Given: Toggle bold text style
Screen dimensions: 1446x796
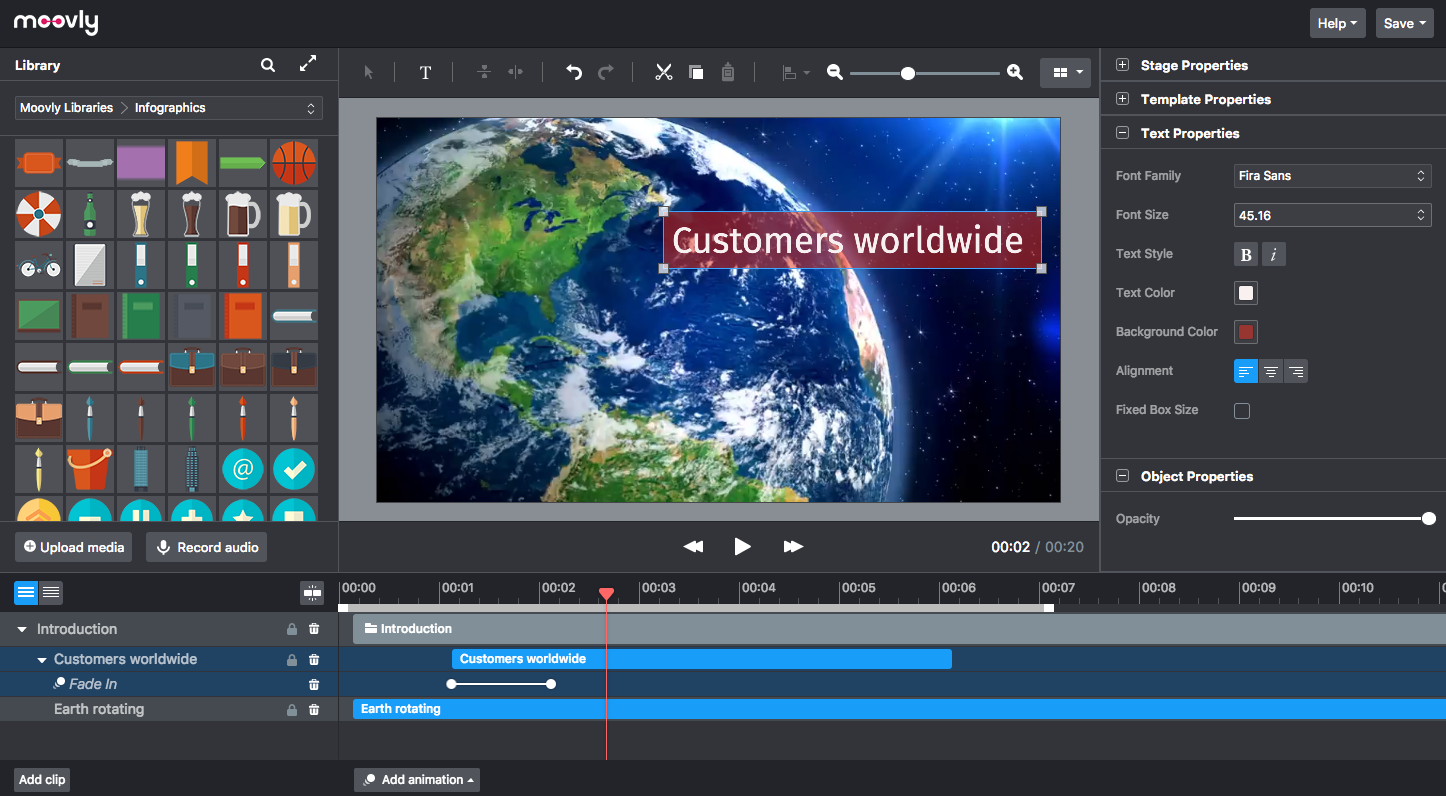Looking at the screenshot, I should (x=1246, y=255).
